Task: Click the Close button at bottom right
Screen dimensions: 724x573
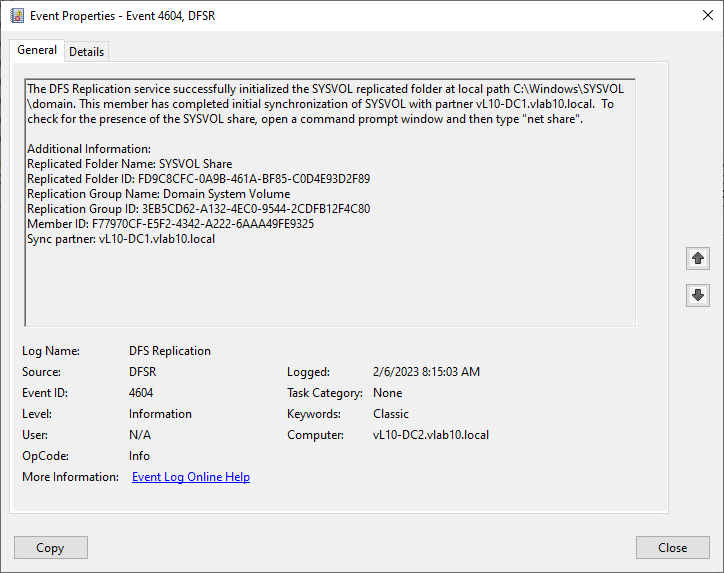Action: click(672, 547)
